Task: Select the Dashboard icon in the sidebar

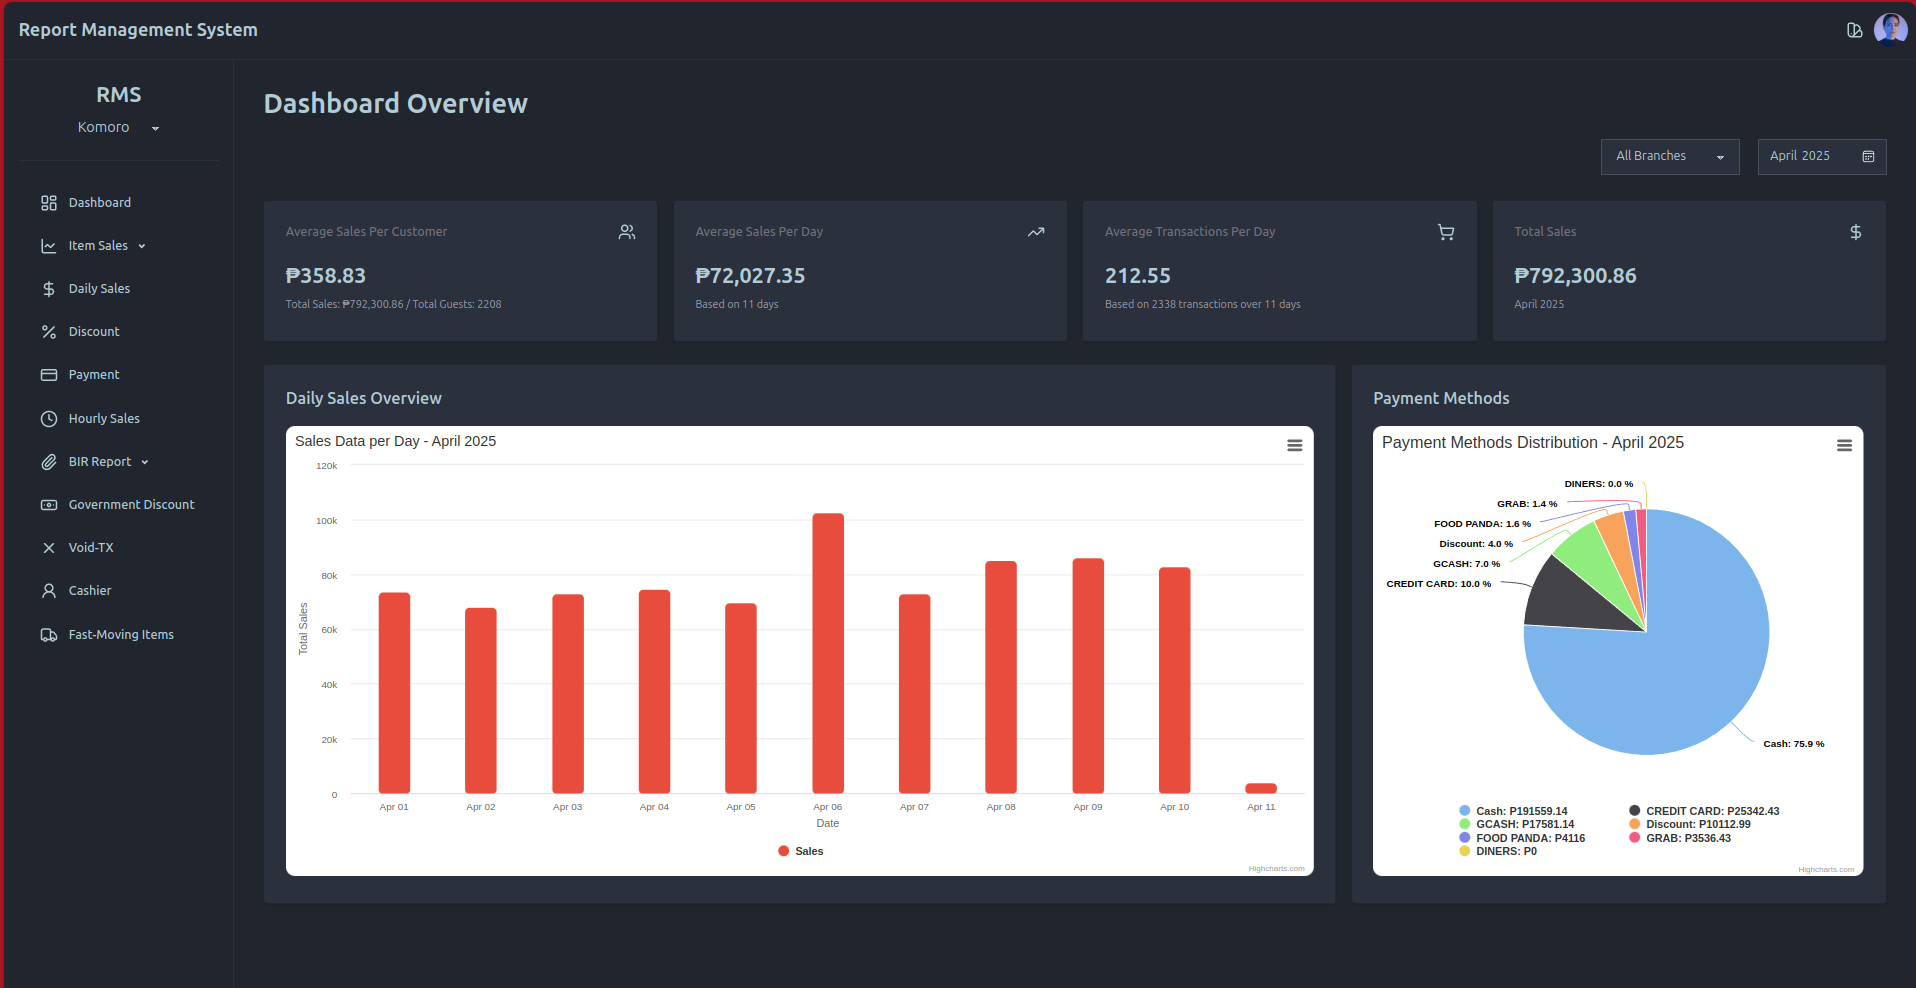Action: pos(49,202)
